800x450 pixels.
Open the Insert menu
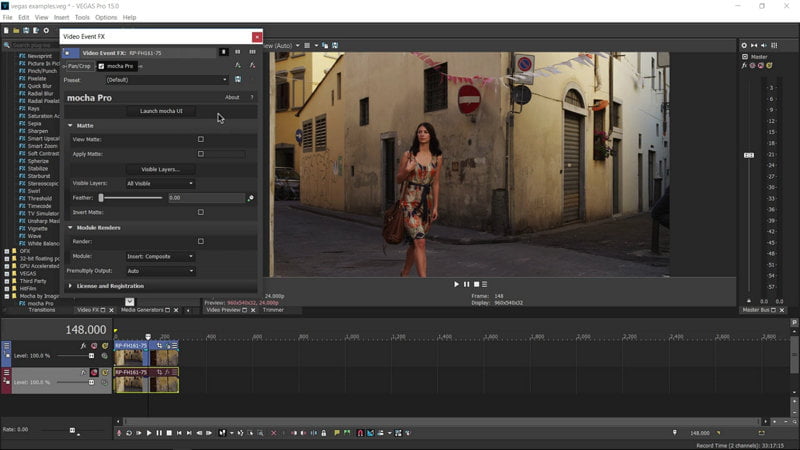[x=61, y=17]
